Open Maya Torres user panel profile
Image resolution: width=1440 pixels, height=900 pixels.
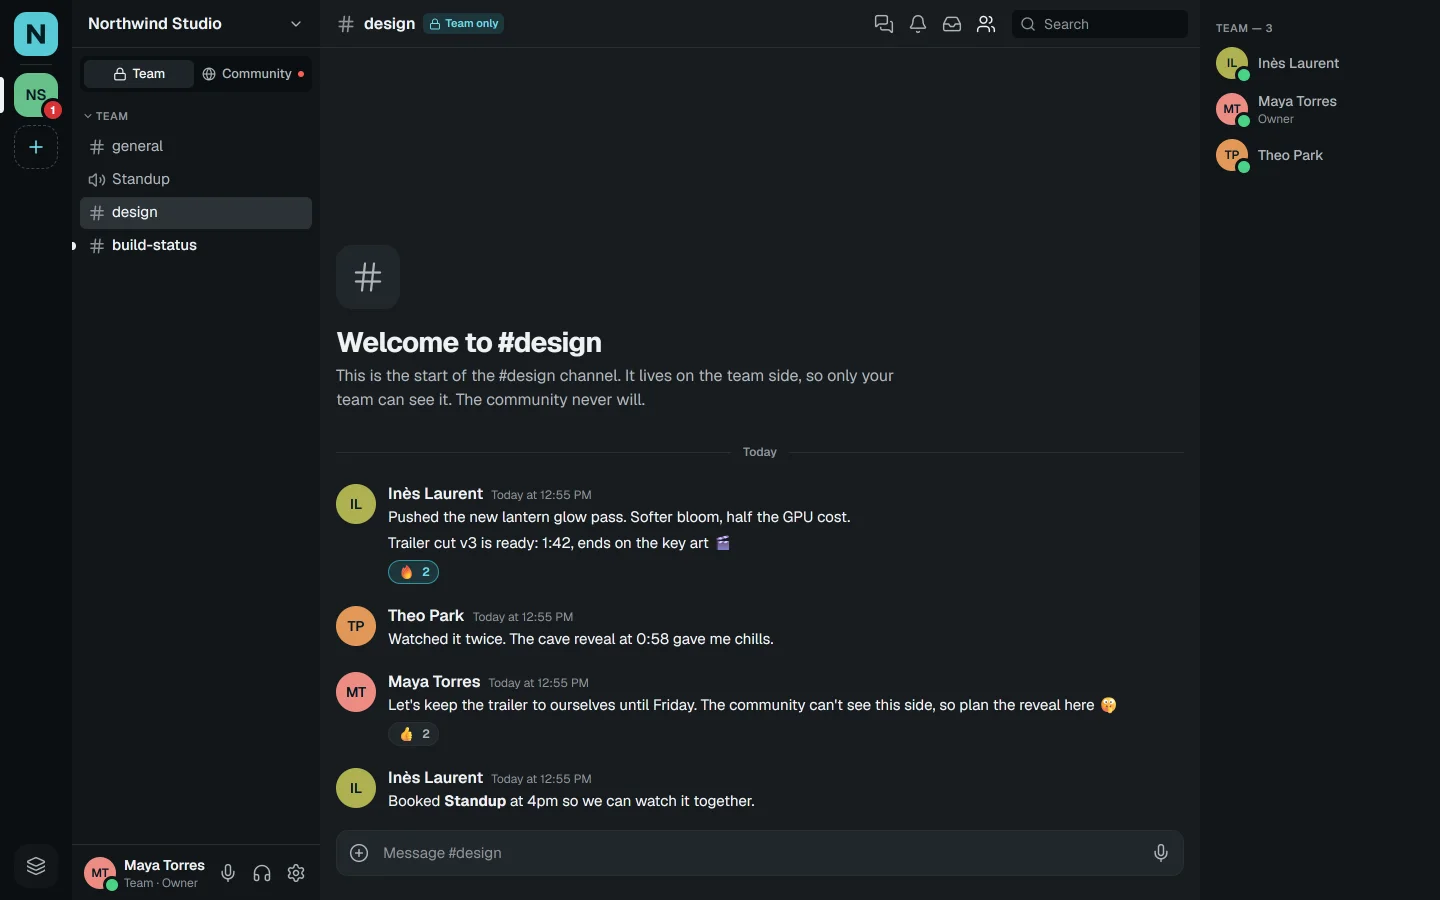point(145,873)
